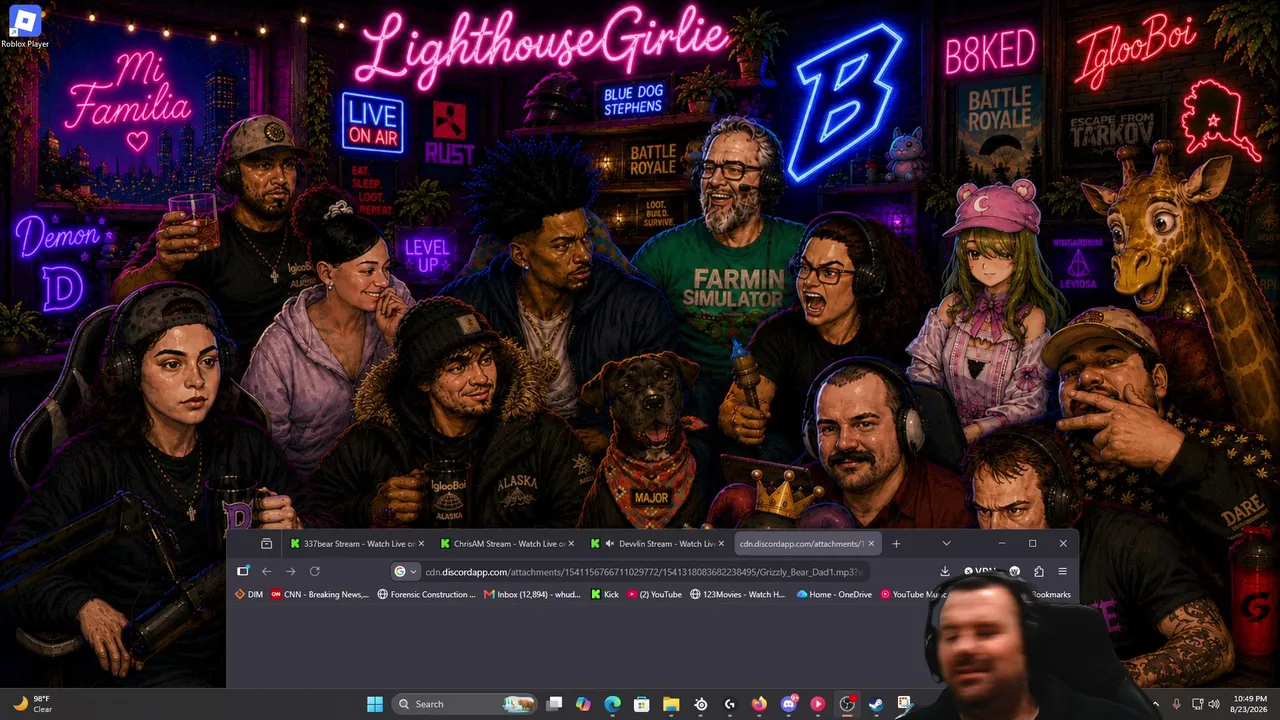This screenshot has height=720, width=1280.
Task: Open the Kick bookmark
Action: 605,594
